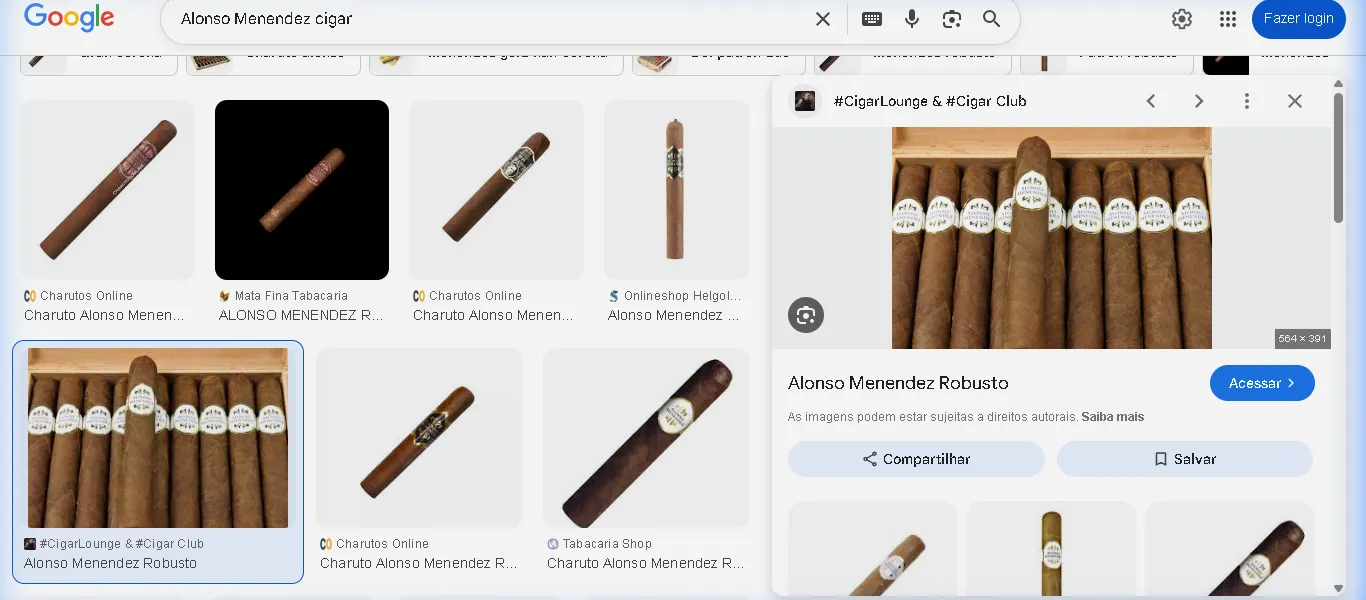Image resolution: width=1366 pixels, height=600 pixels.
Task: Click in the search input field
Action: [x=490, y=19]
